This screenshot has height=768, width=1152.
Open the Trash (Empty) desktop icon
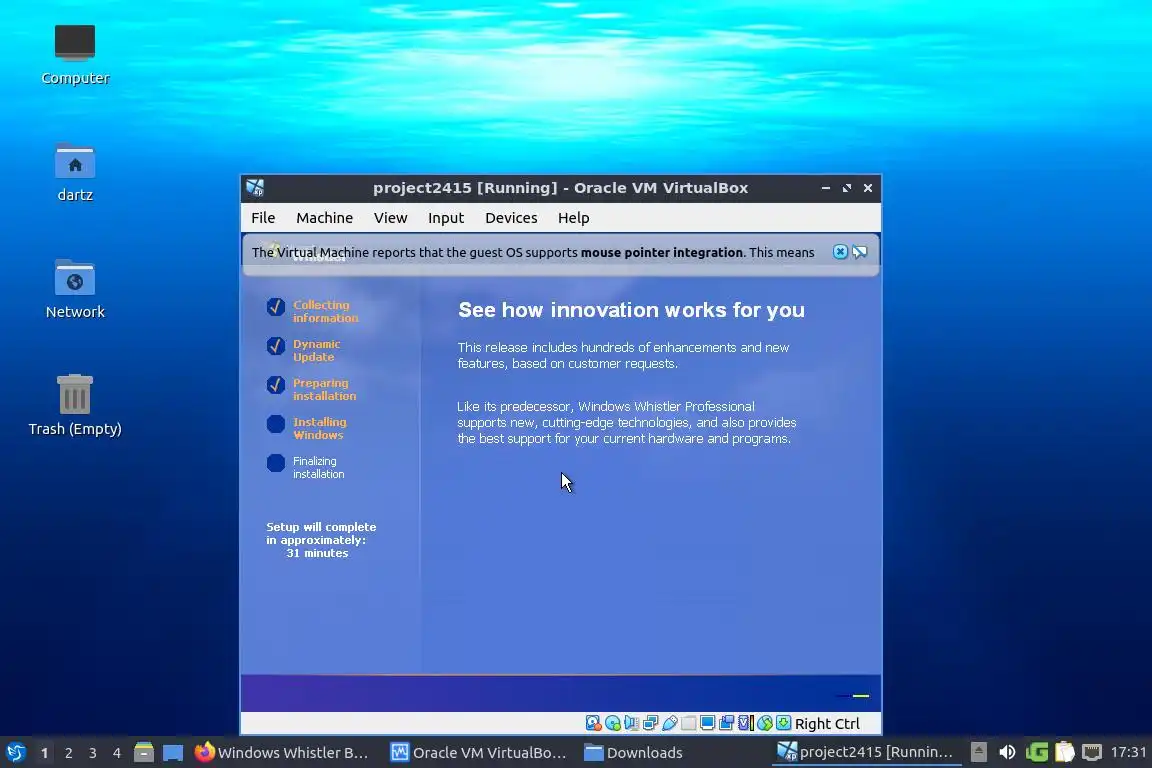pyautogui.click(x=75, y=406)
